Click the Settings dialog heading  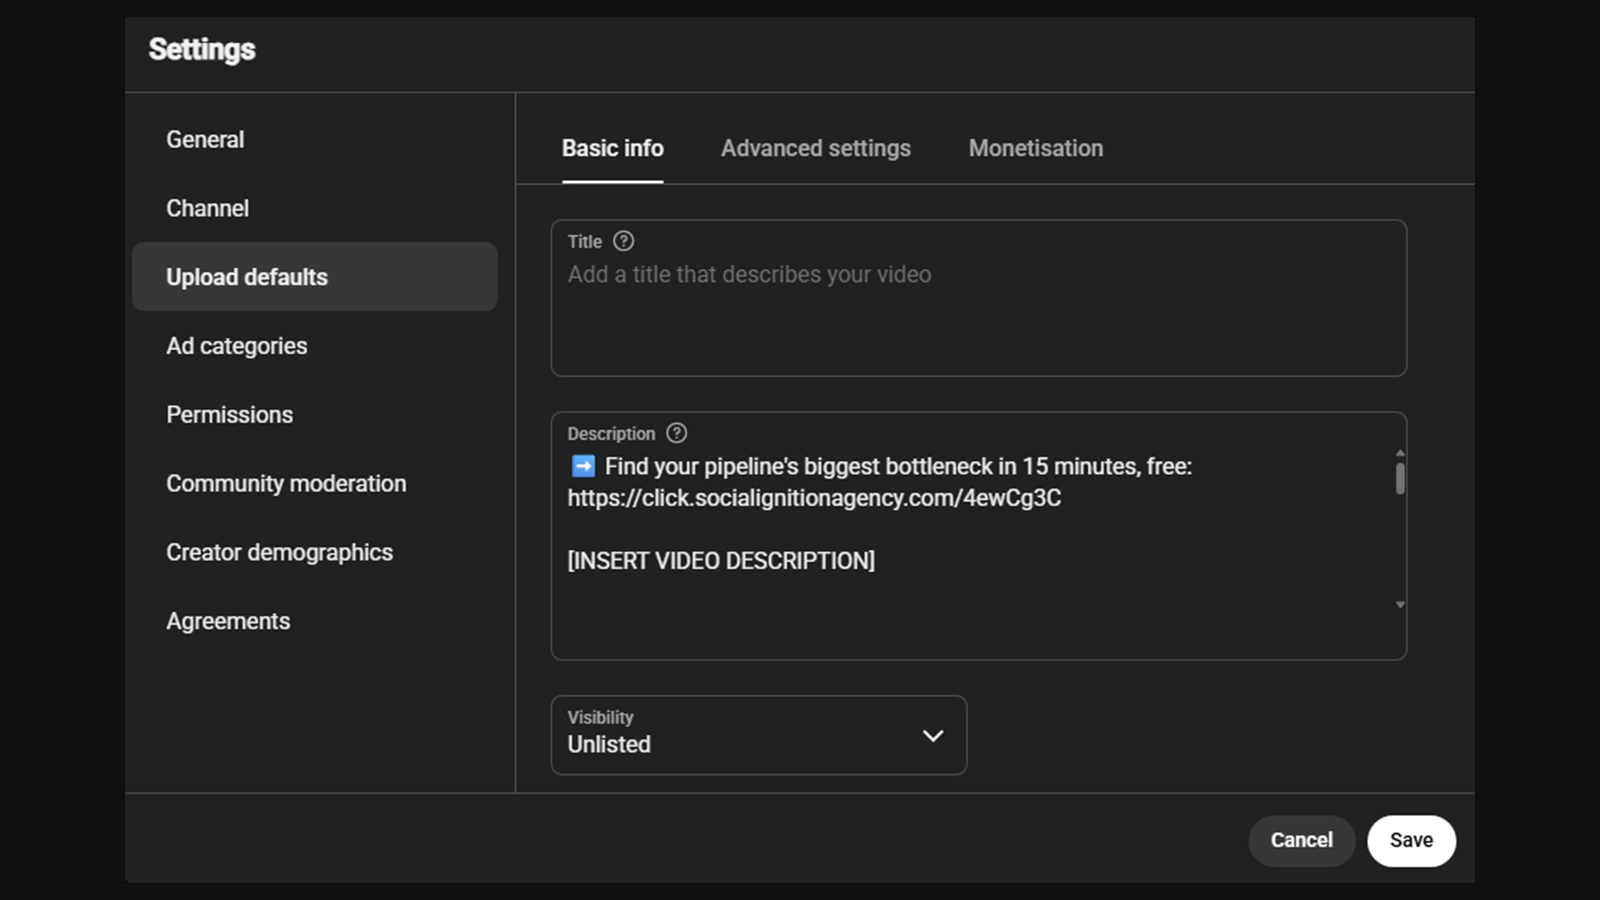coord(202,49)
